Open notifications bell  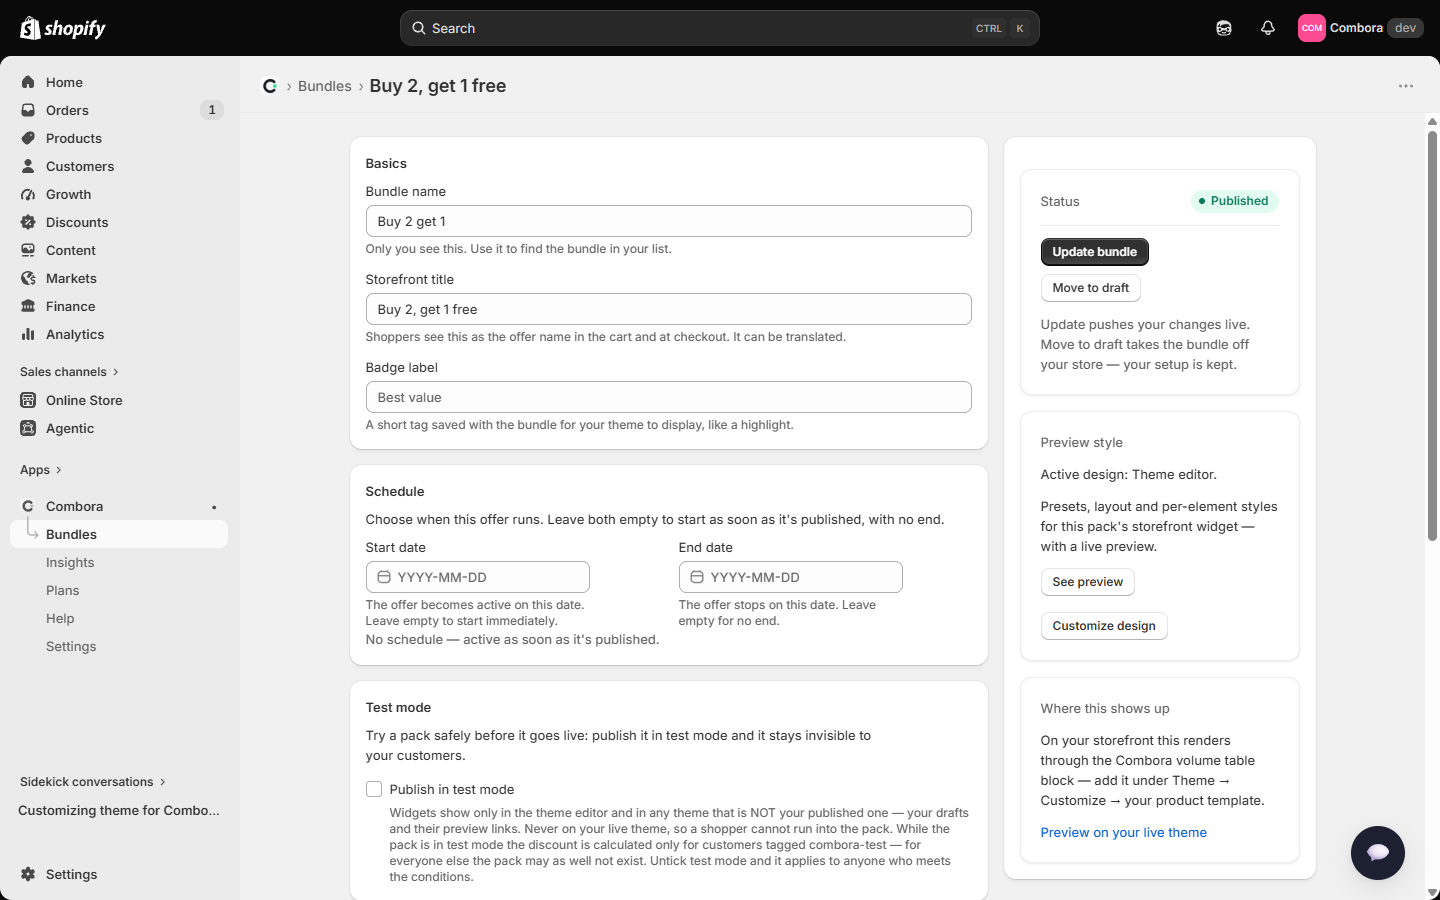click(1268, 28)
